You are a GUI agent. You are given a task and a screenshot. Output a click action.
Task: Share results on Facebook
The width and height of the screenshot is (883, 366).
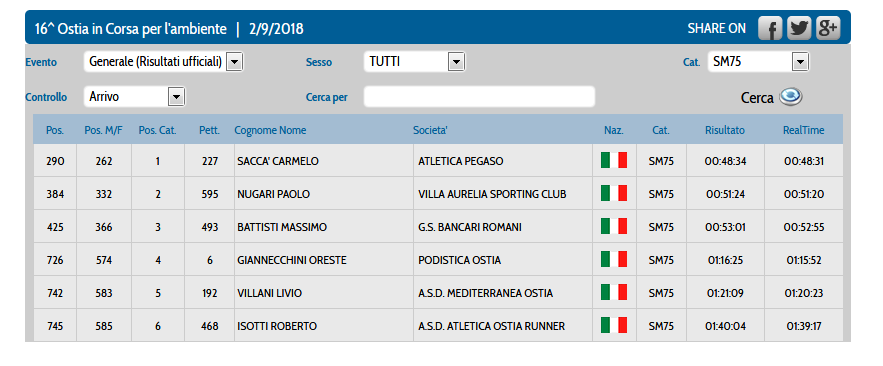pos(770,28)
